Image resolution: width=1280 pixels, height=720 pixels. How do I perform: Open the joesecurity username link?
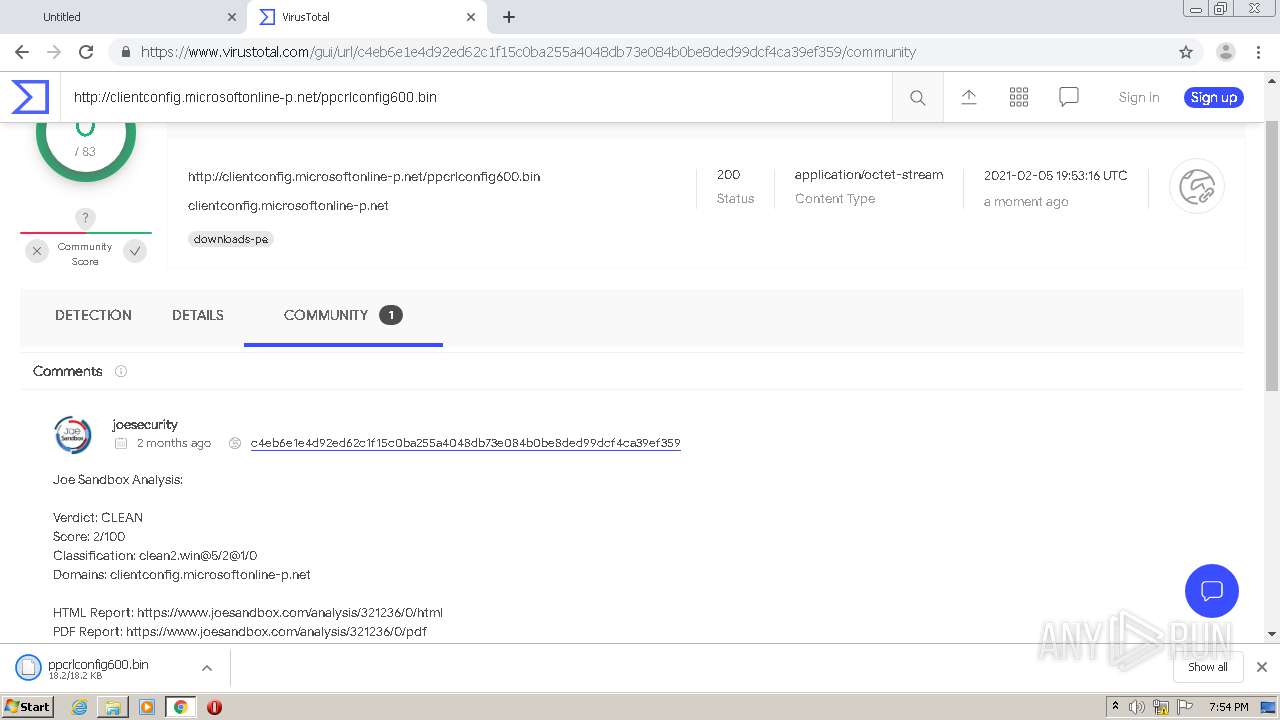click(145, 424)
